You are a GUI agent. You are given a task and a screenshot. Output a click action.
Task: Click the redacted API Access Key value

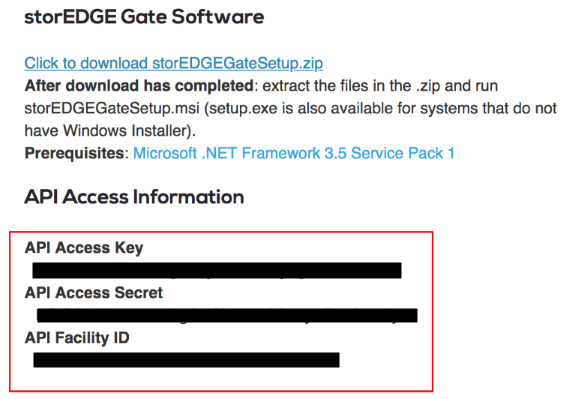coord(217,270)
